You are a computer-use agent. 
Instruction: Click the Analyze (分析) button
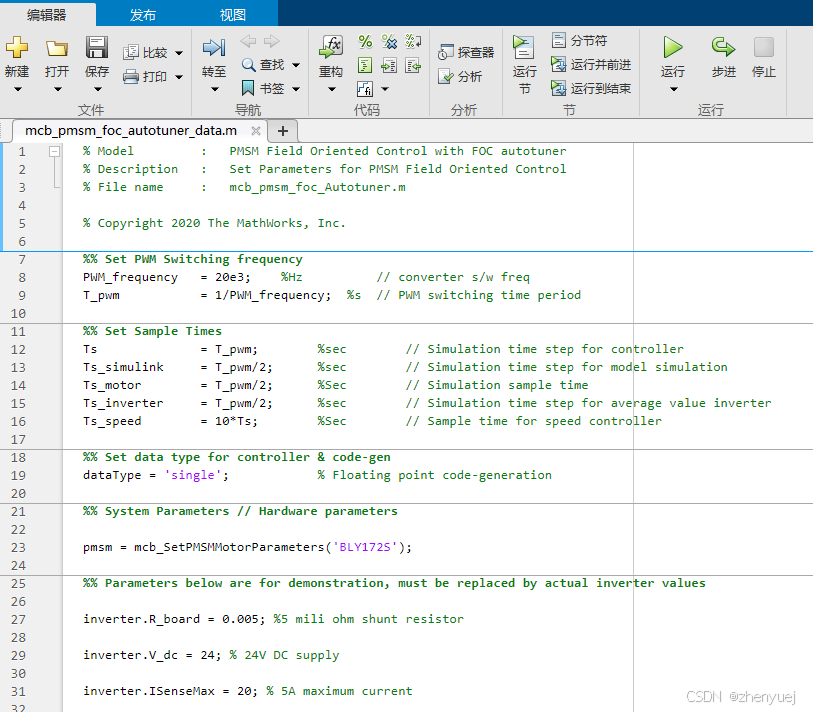click(460, 77)
